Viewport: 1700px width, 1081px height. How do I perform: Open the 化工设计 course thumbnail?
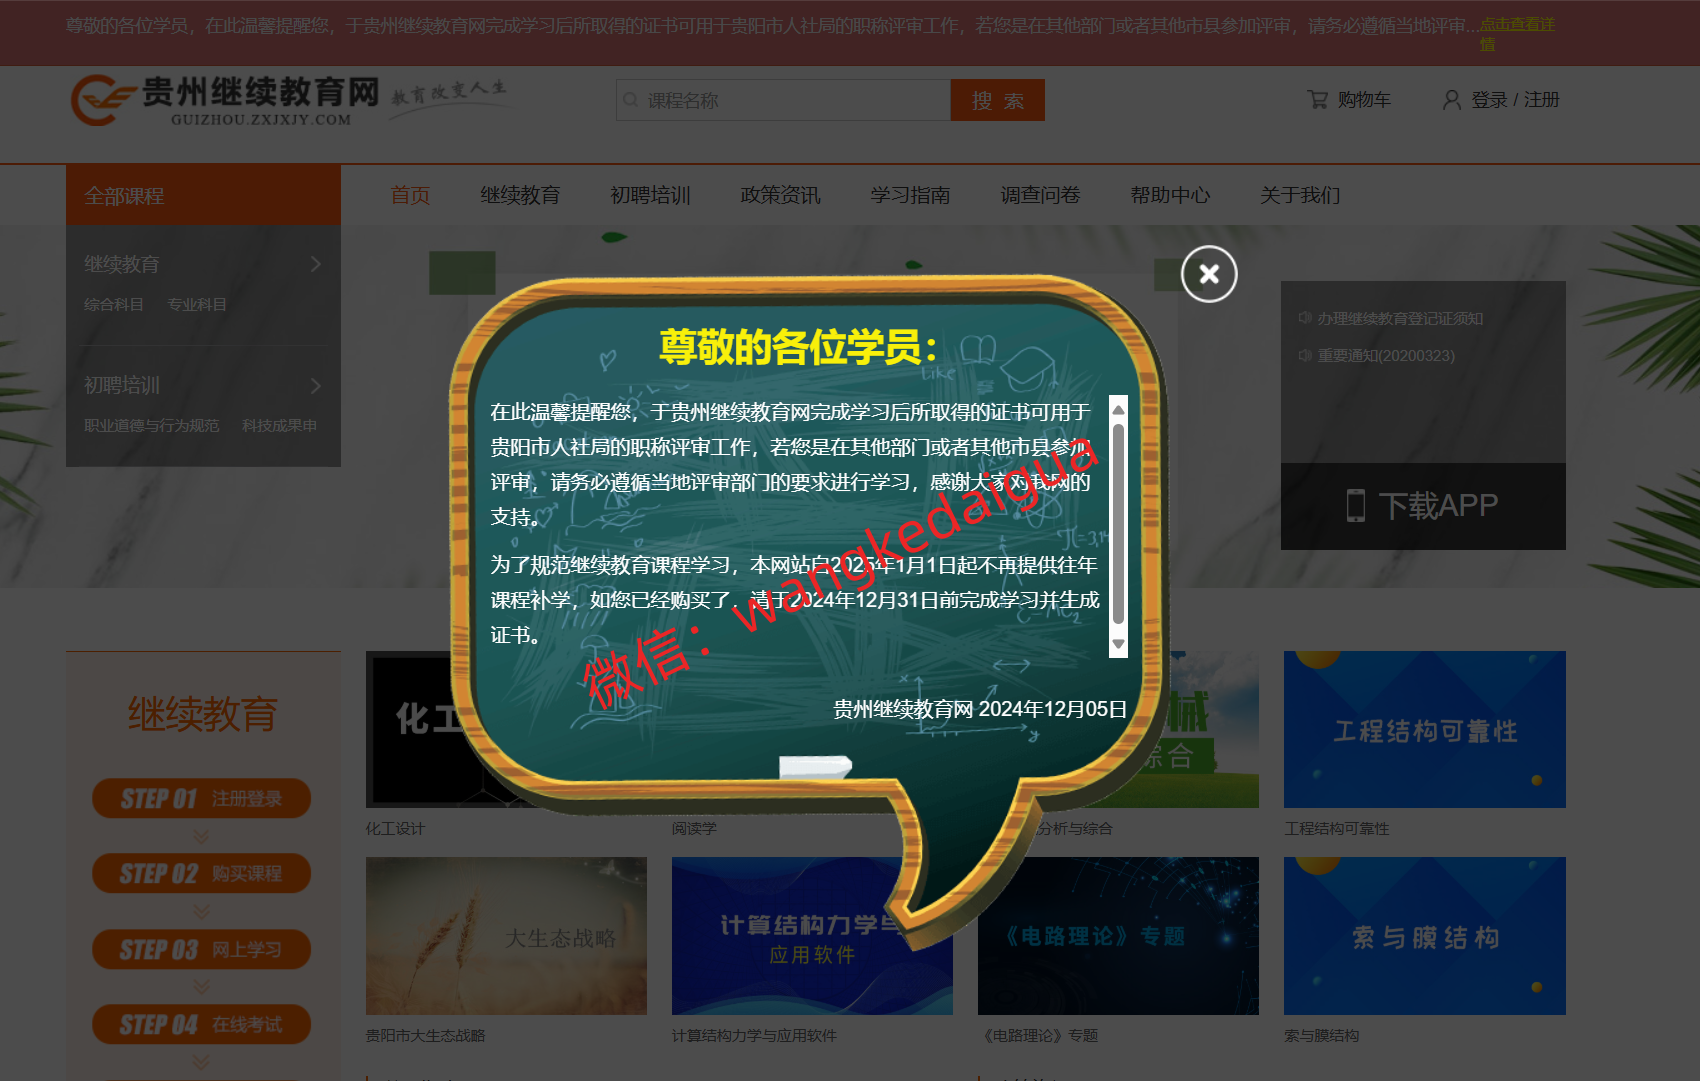[412, 729]
